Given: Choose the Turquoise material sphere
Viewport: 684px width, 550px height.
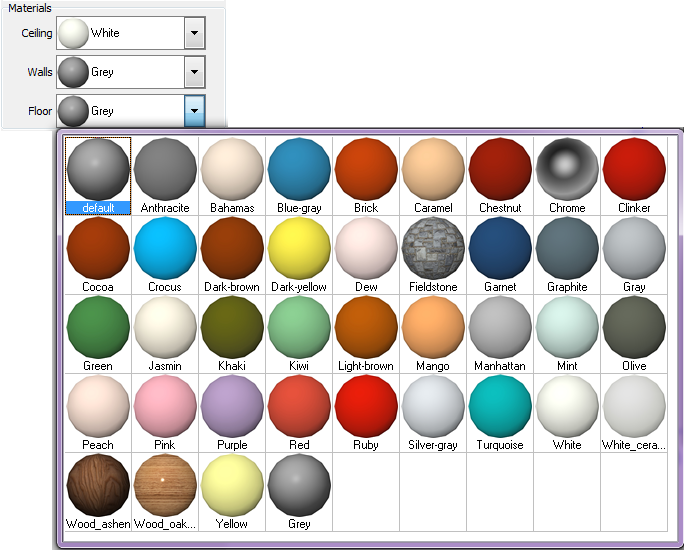Looking at the screenshot, I should pos(500,406).
